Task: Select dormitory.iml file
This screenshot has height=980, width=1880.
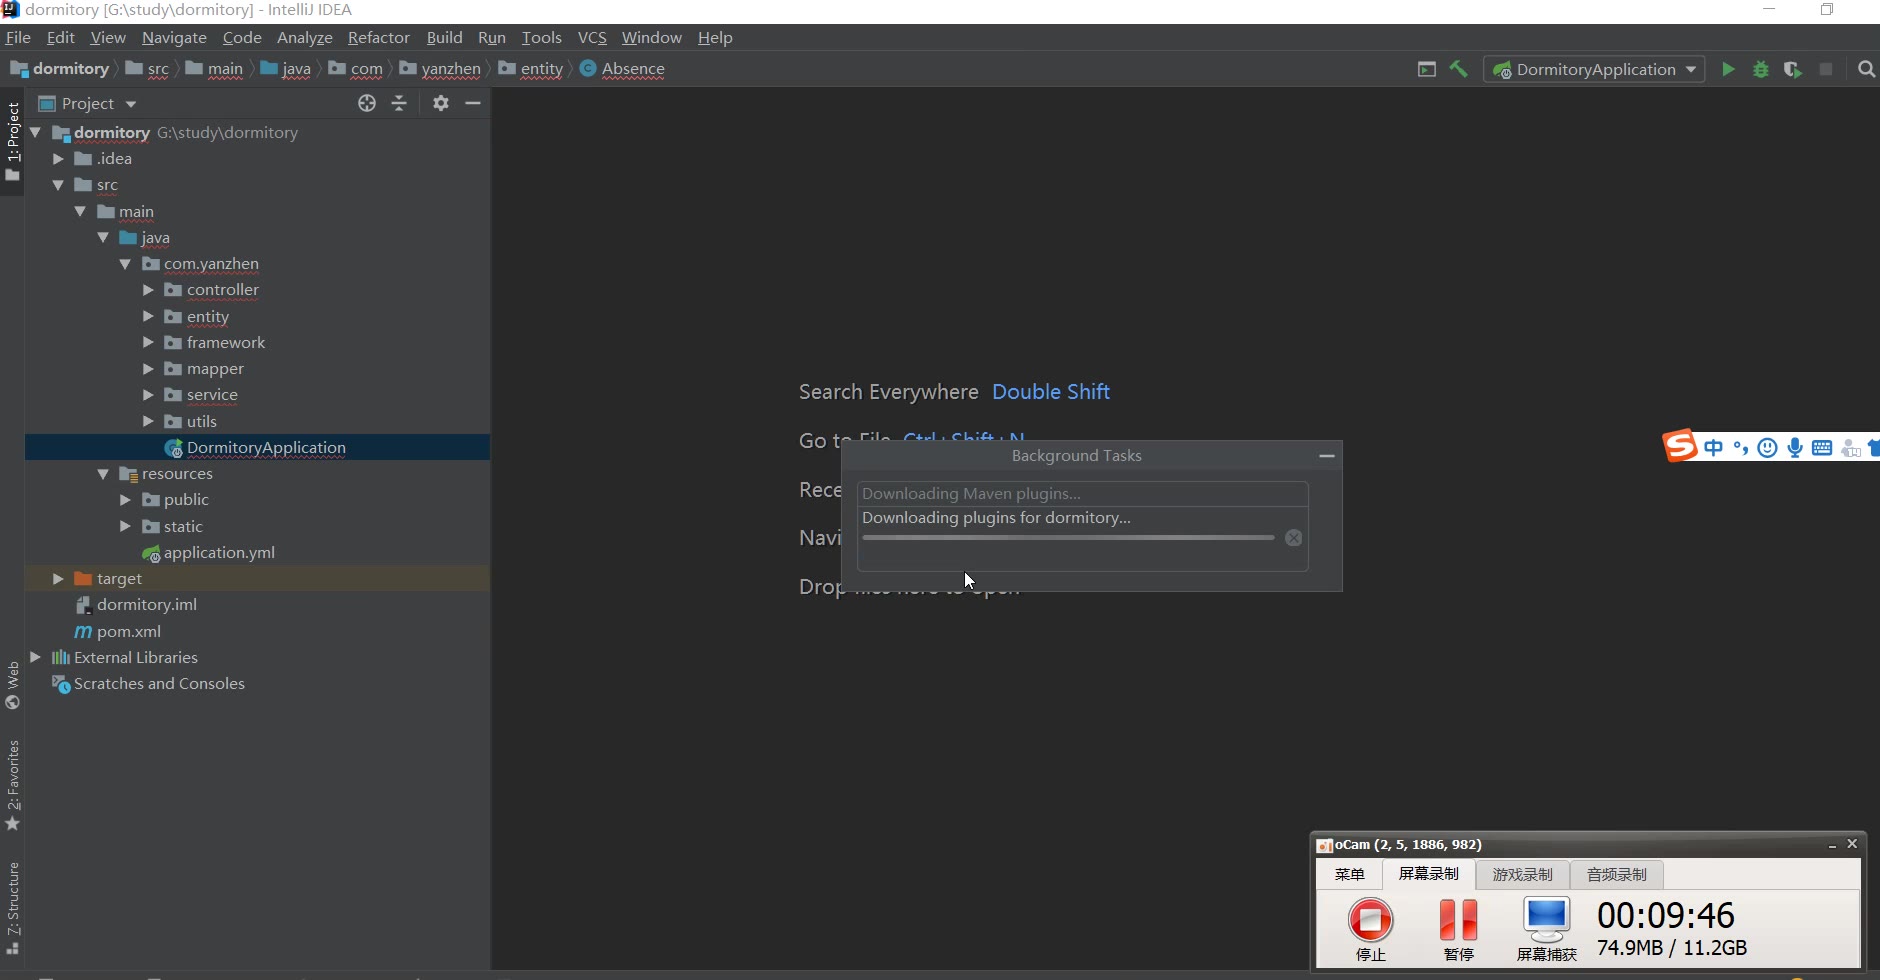Action: (x=137, y=605)
